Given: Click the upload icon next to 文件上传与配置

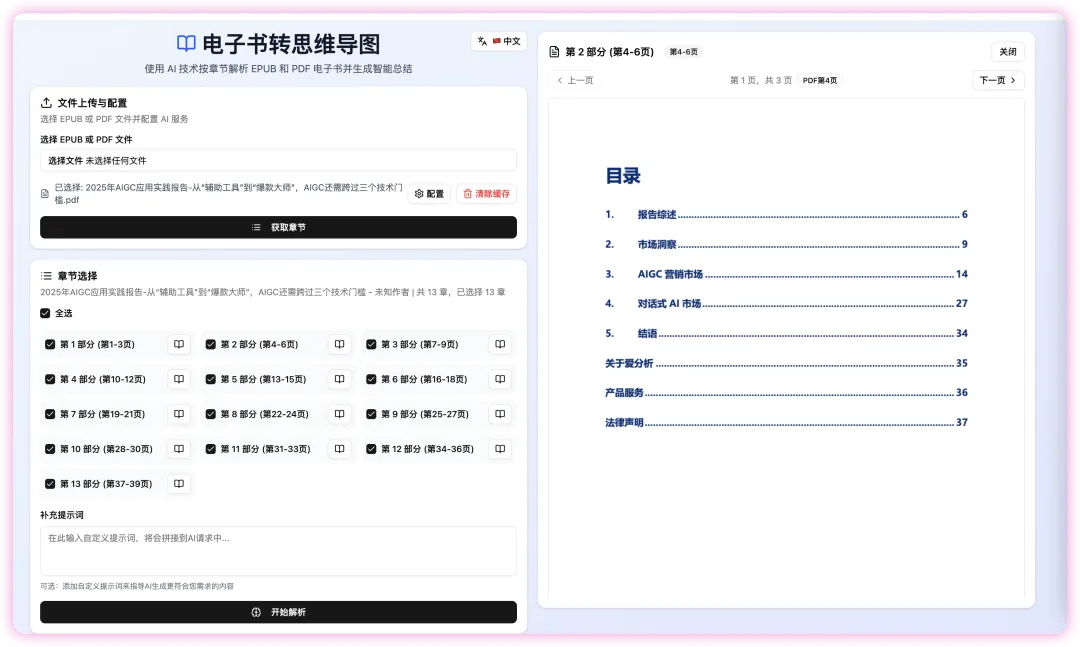Looking at the screenshot, I should click(x=46, y=103).
